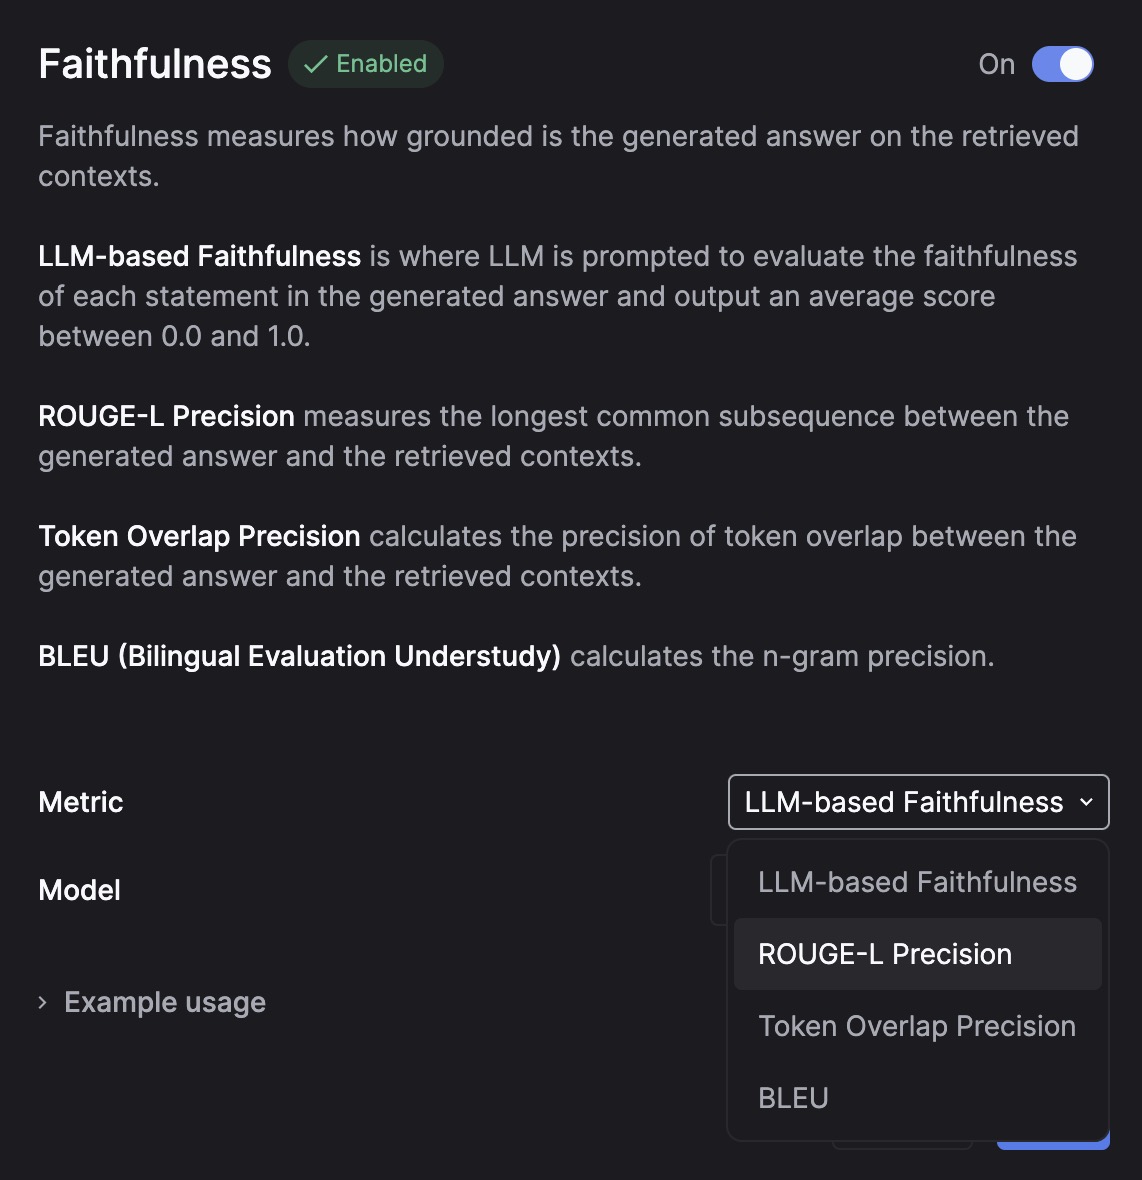The width and height of the screenshot is (1142, 1180).
Task: Click the Metric field label
Action: pyautogui.click(x=81, y=802)
